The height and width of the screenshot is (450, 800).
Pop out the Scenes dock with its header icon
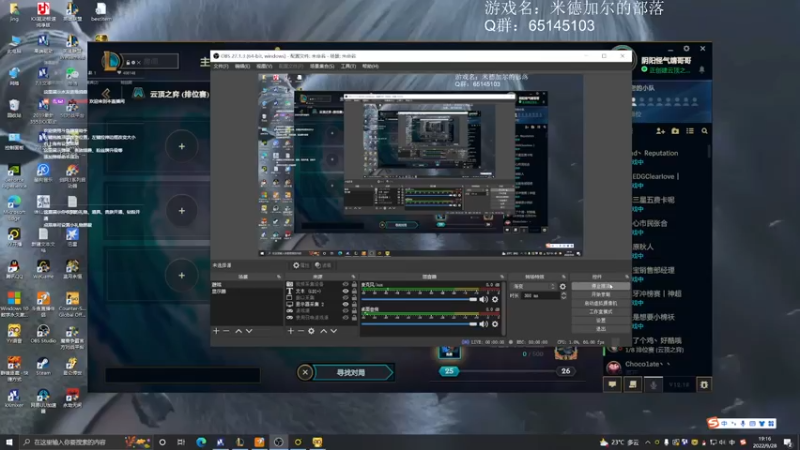point(279,277)
